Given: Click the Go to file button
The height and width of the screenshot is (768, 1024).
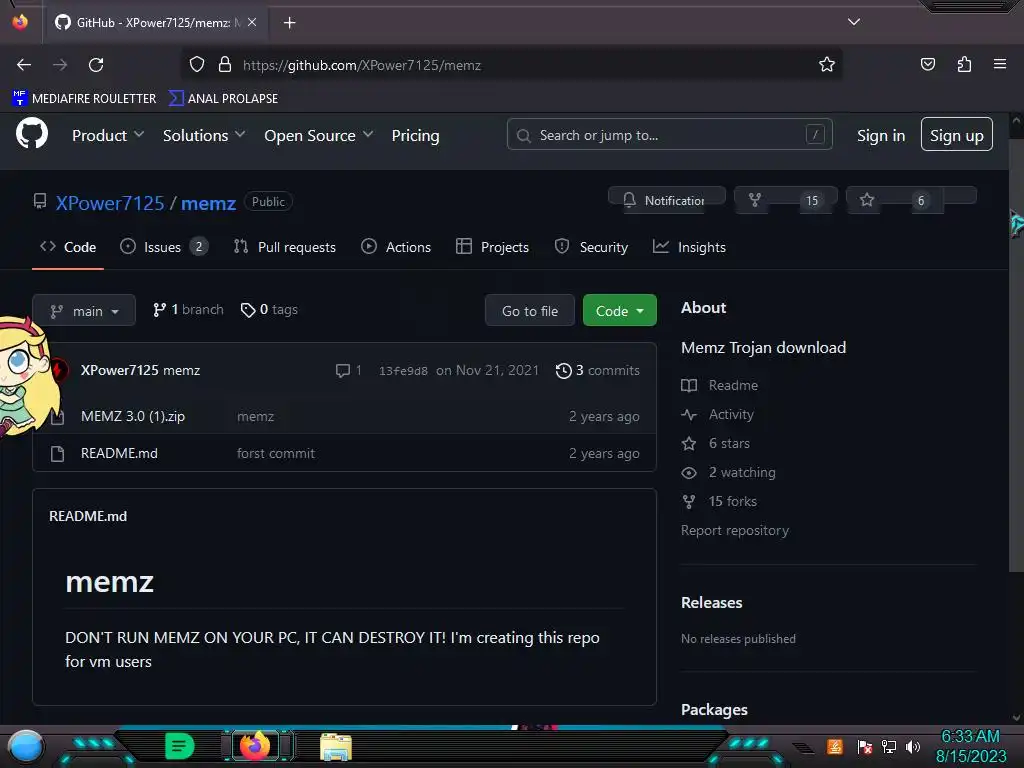Looking at the screenshot, I should tap(530, 311).
